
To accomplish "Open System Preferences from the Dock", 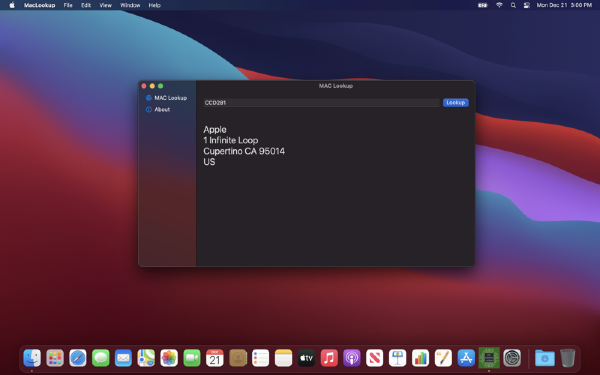I will [x=512, y=358].
